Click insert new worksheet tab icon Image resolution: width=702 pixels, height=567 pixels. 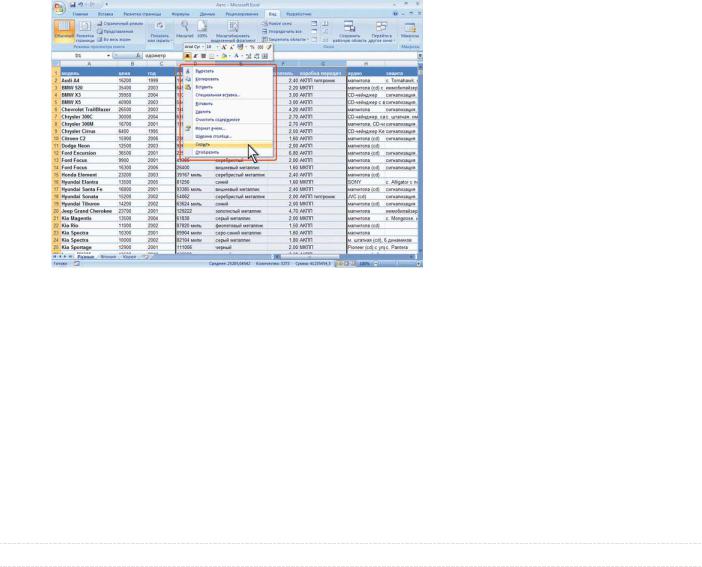tap(146, 257)
